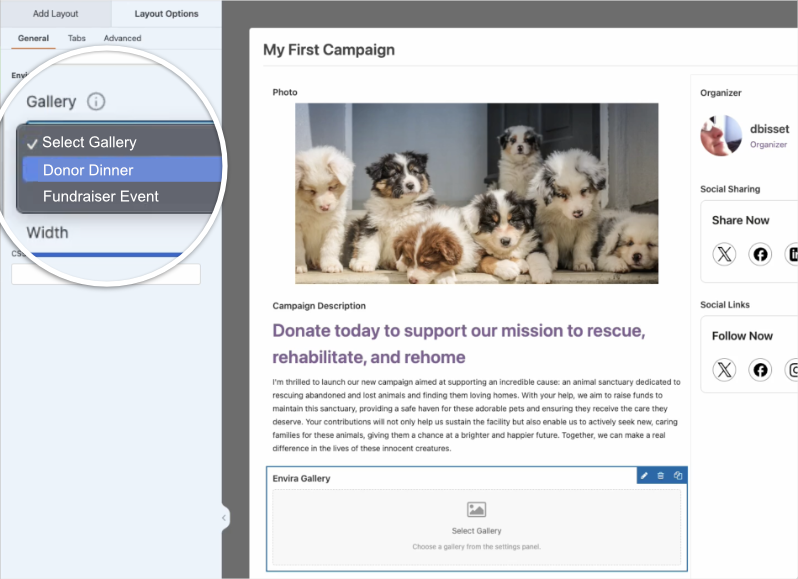Screen dimensions: 798x579
Task: Select the General sub-tab
Action: (34, 38)
